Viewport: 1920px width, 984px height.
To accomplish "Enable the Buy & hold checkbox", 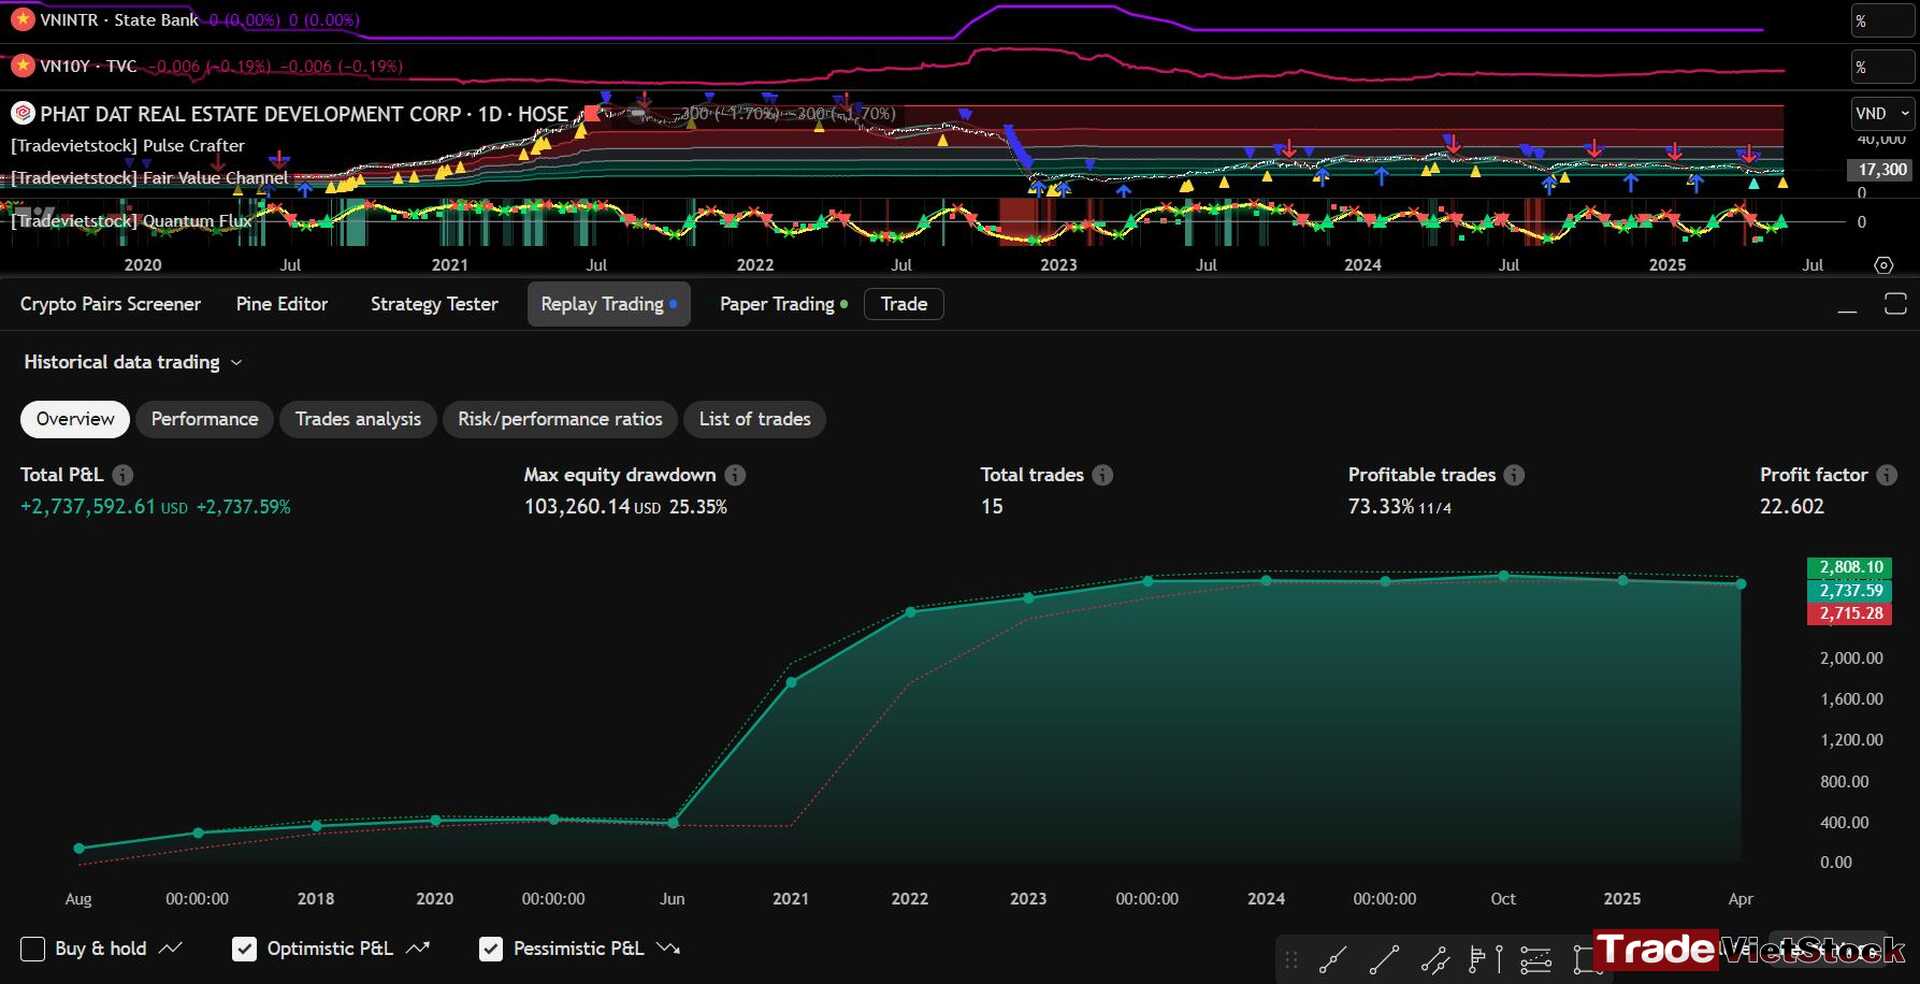I will pyautogui.click(x=33, y=949).
